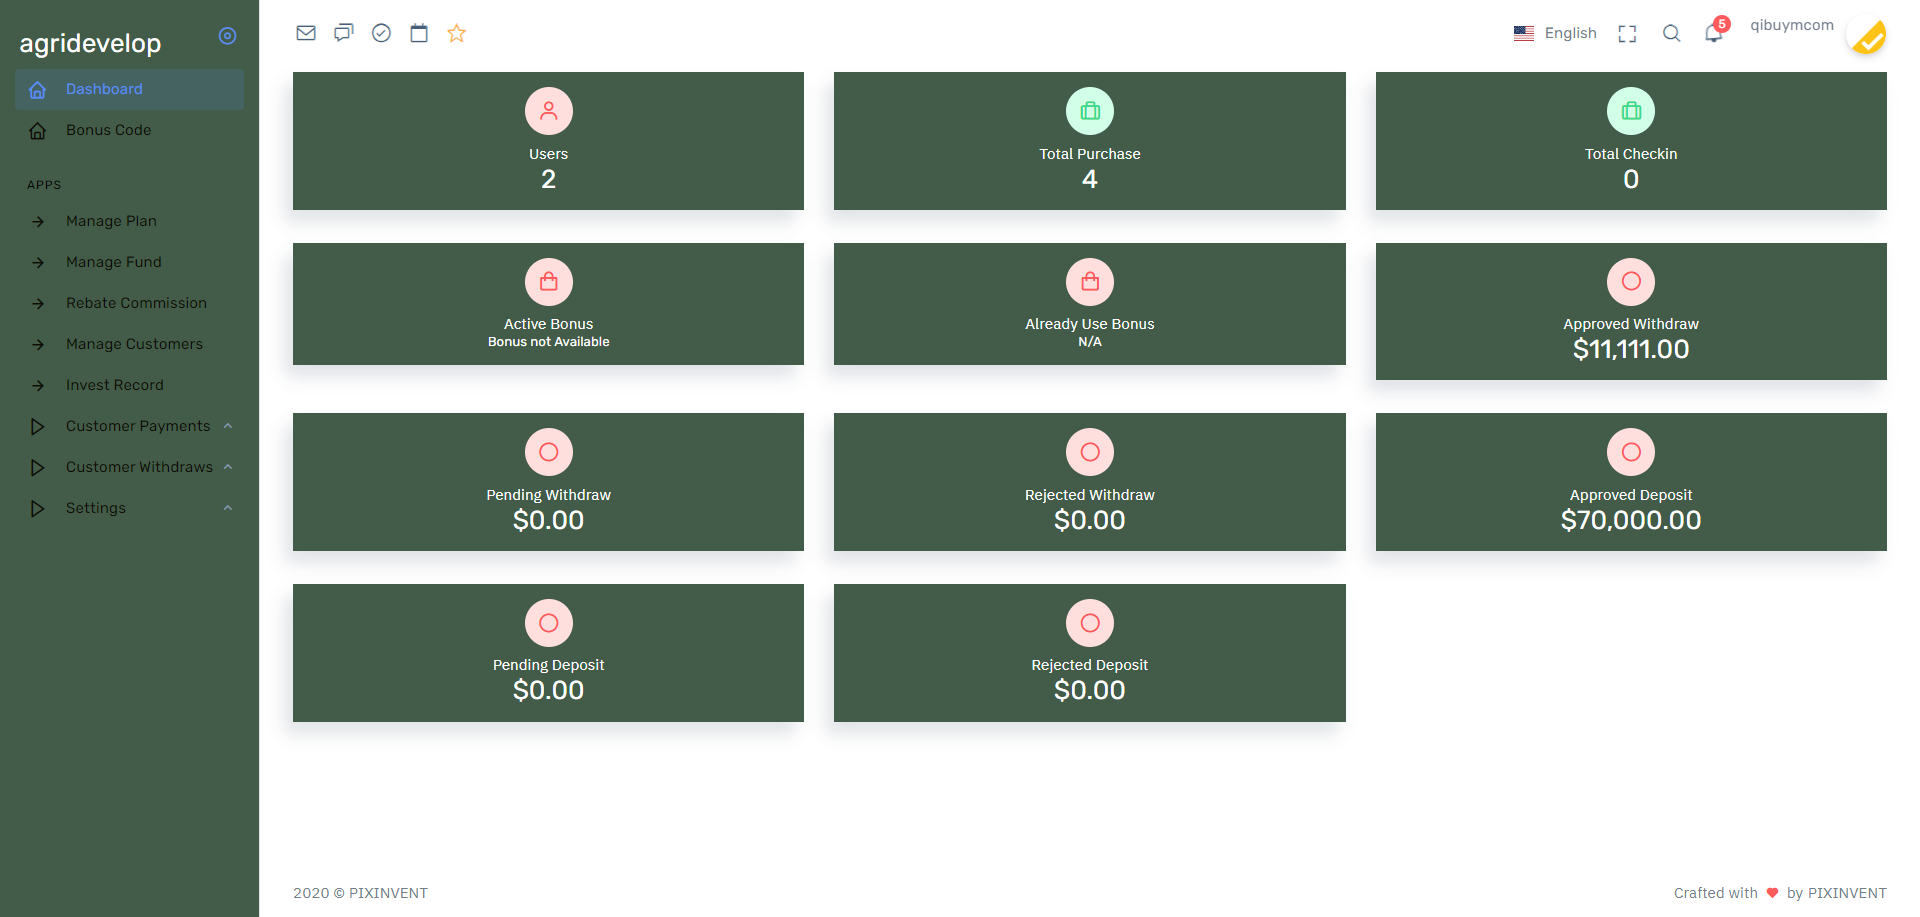The image size is (1920, 917).
Task: Click the agridevelop brand logo
Action: (90, 43)
